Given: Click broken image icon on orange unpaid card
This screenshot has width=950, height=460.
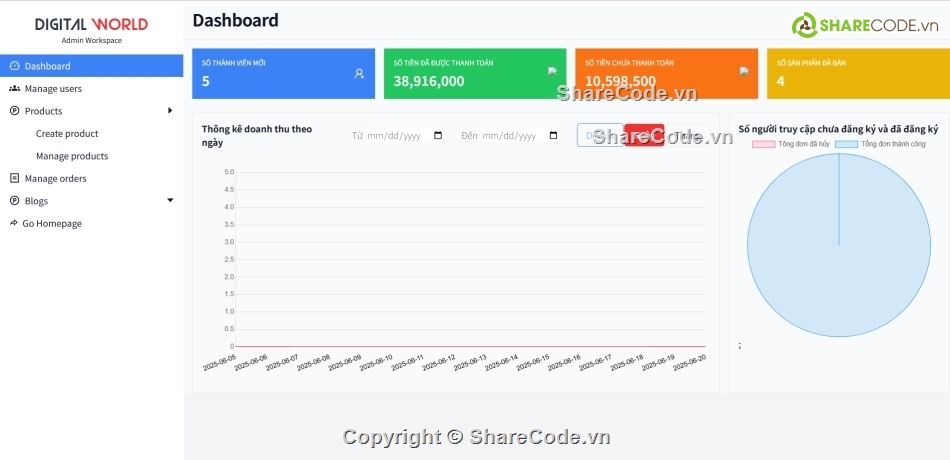Looking at the screenshot, I should click(744, 71).
